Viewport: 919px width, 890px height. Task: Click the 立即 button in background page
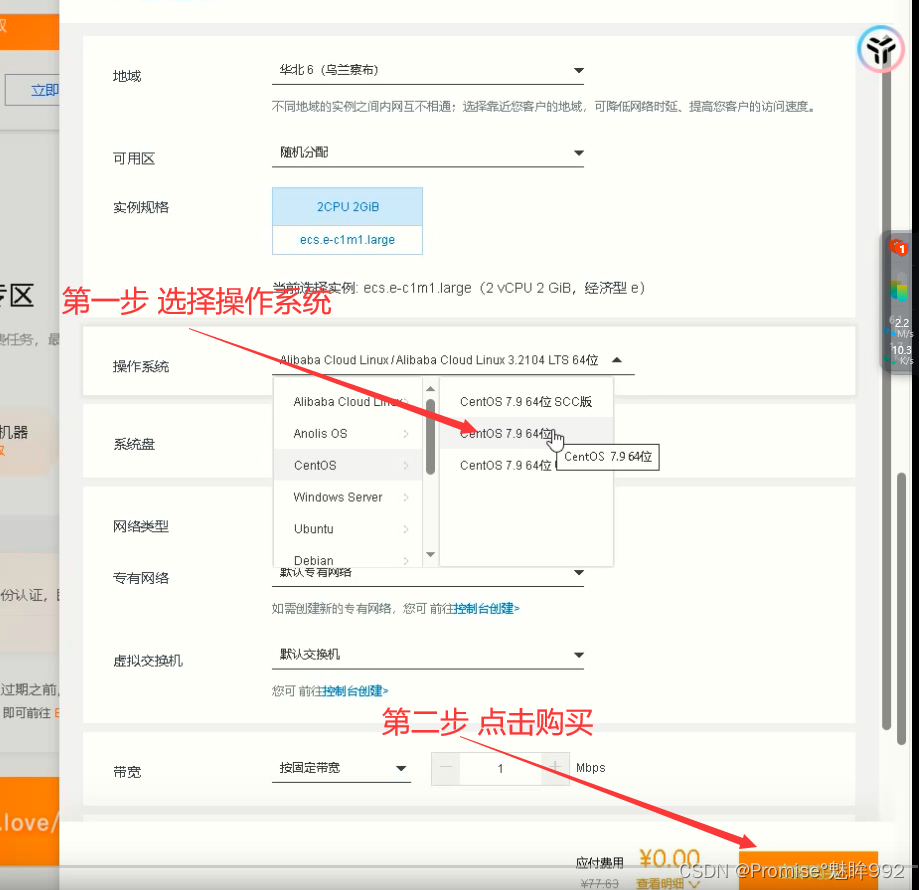coord(33,90)
